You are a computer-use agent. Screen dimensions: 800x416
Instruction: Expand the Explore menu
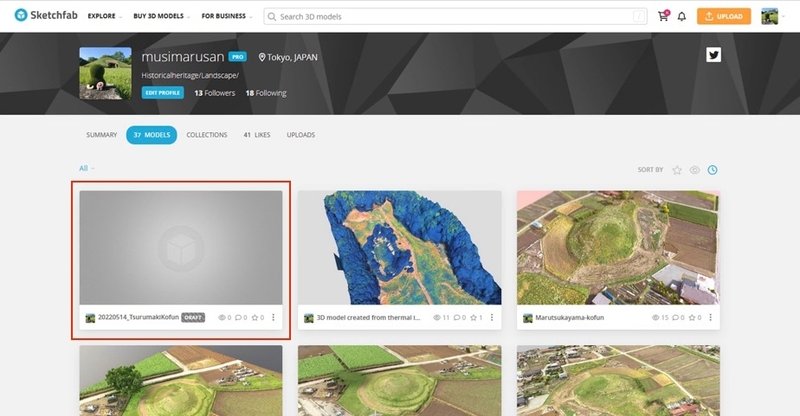point(105,16)
